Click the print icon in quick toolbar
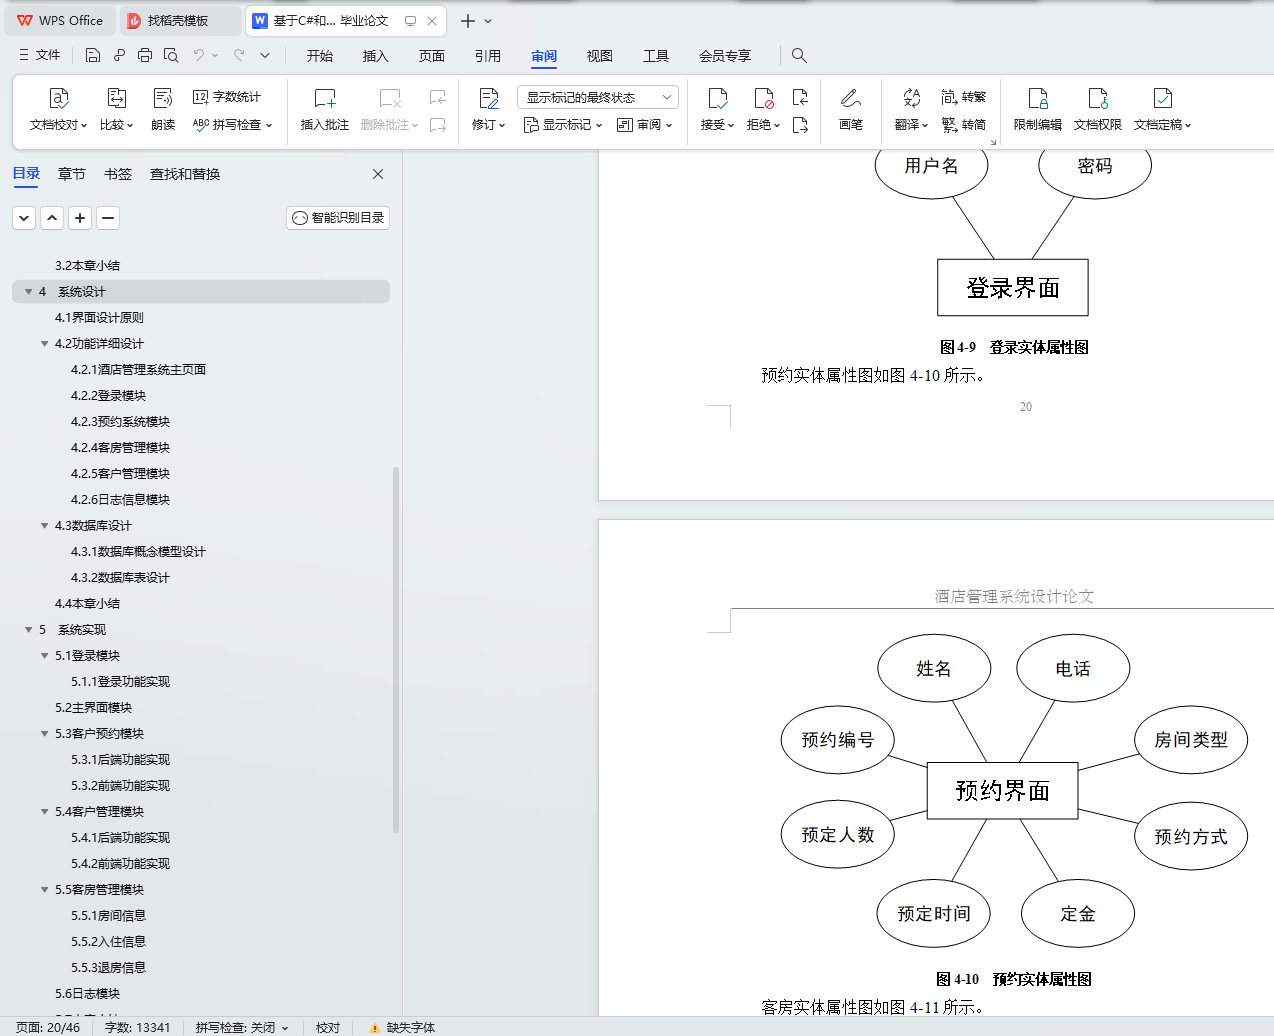1274x1036 pixels. pos(145,55)
